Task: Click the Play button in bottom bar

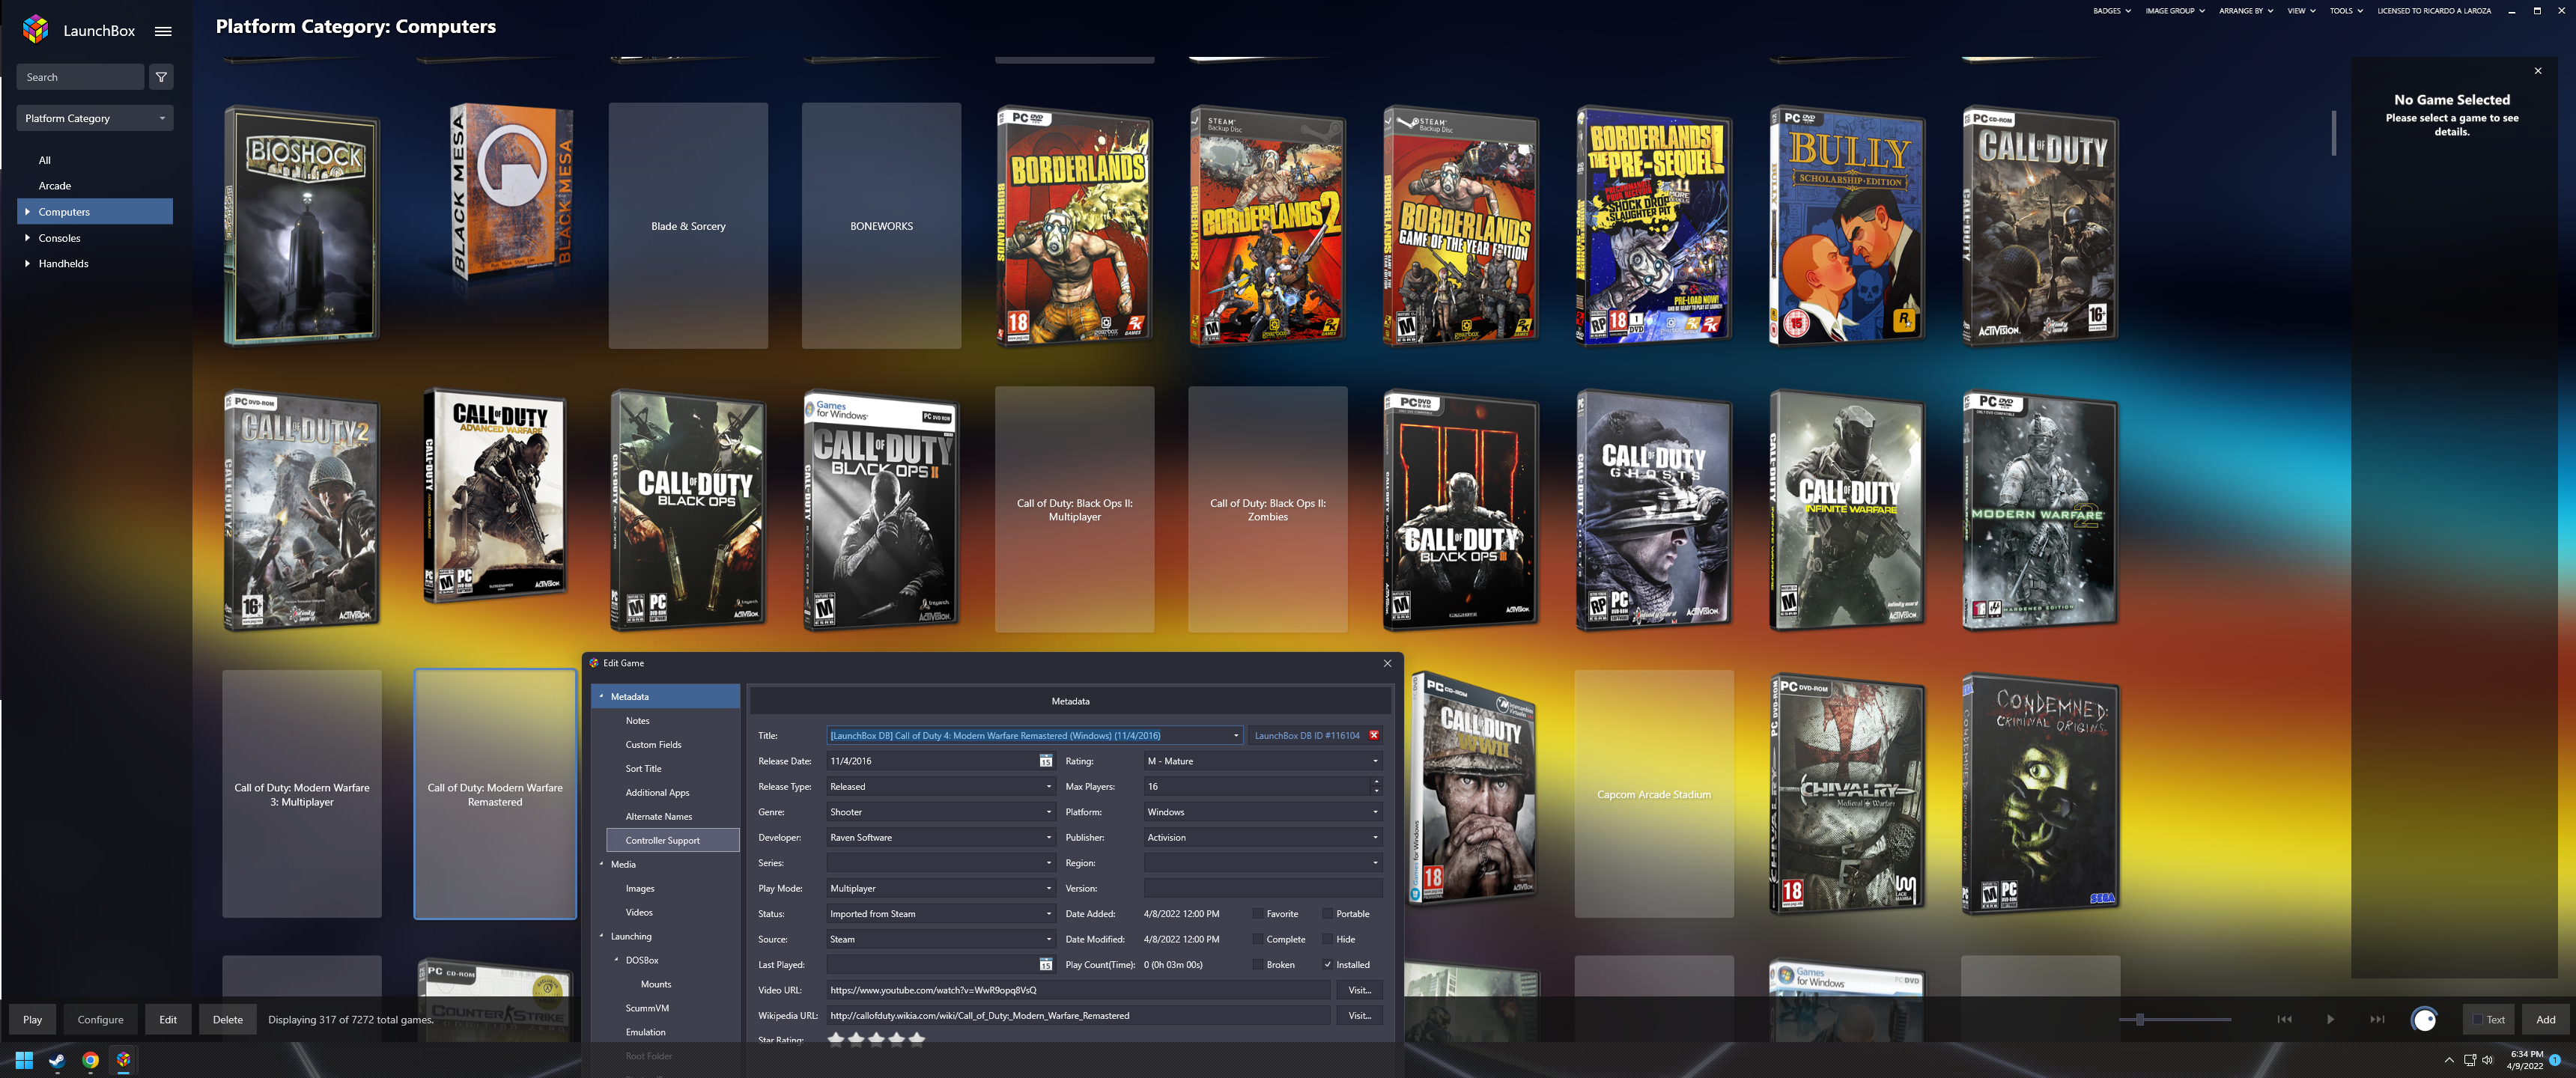Action: click(x=33, y=1020)
